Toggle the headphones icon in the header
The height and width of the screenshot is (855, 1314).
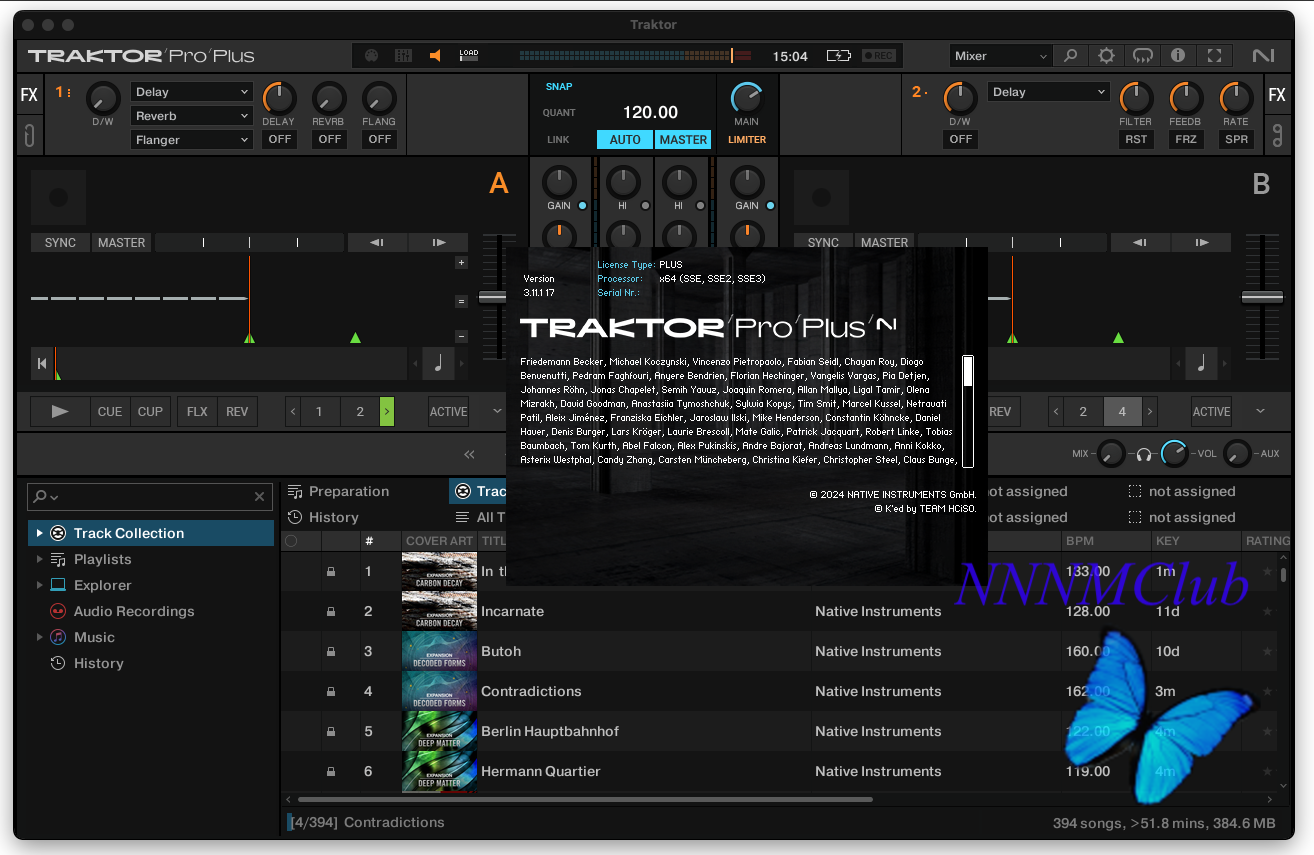tap(1142, 56)
